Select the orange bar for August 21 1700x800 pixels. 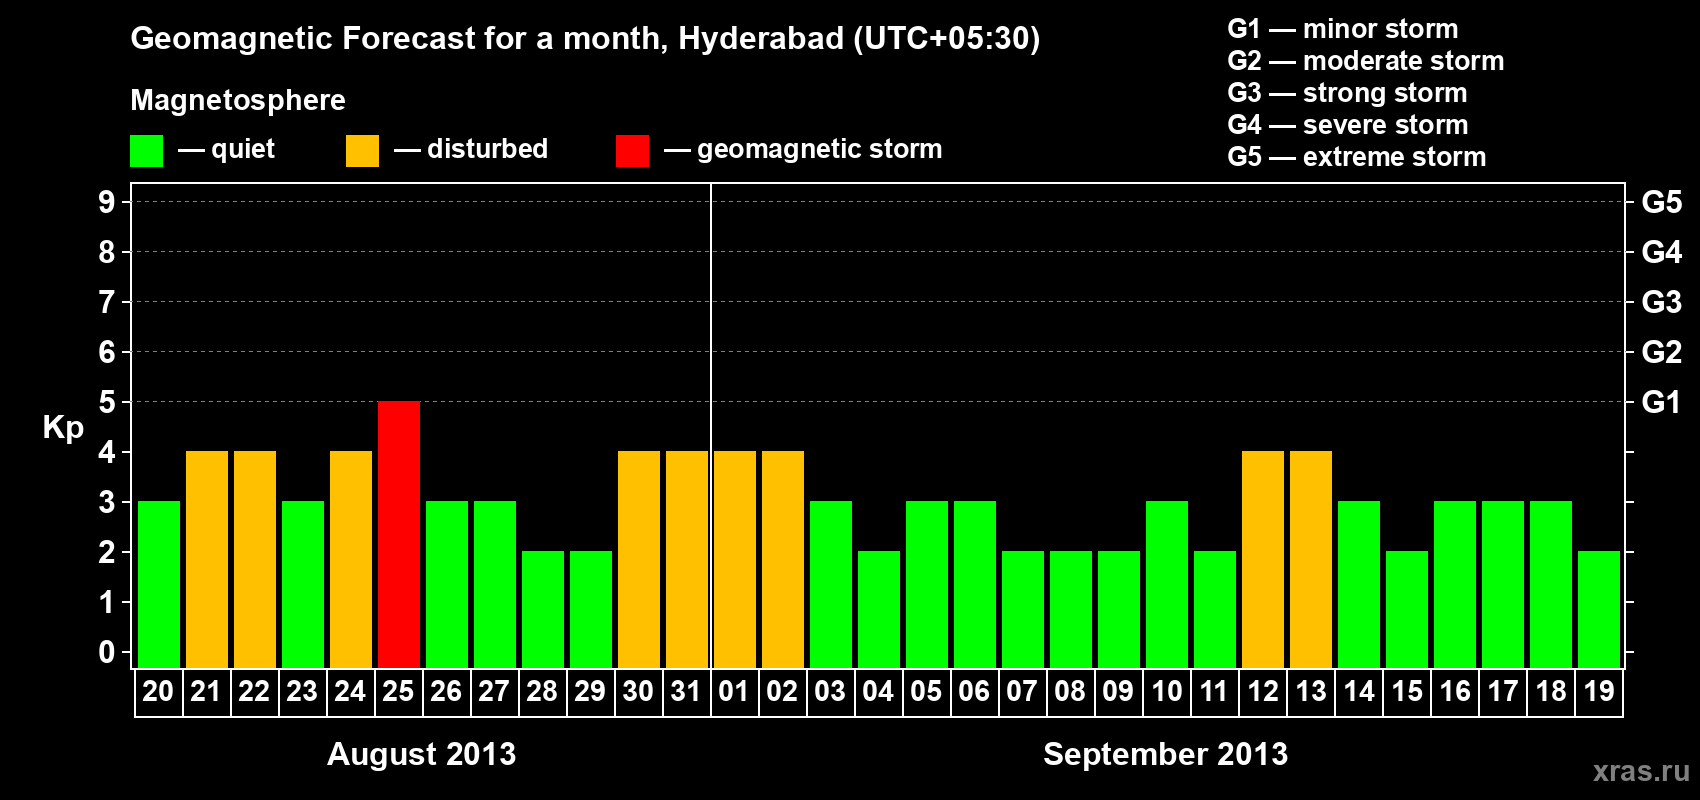pyautogui.click(x=207, y=560)
